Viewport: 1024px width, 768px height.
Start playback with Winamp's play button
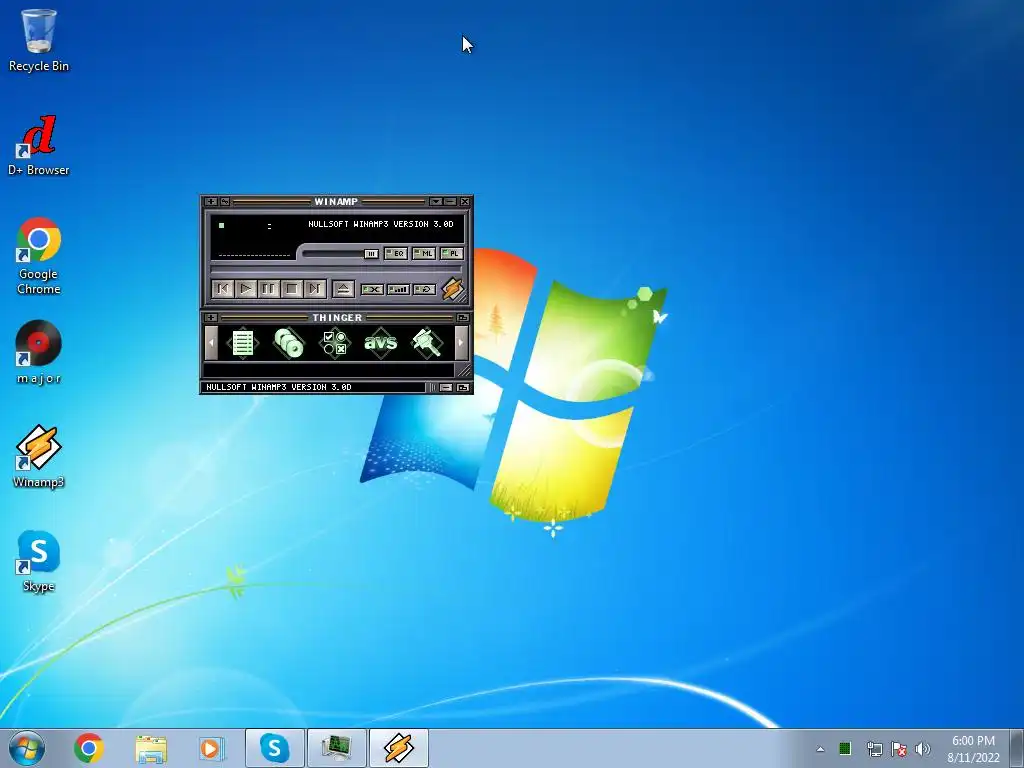click(x=246, y=289)
